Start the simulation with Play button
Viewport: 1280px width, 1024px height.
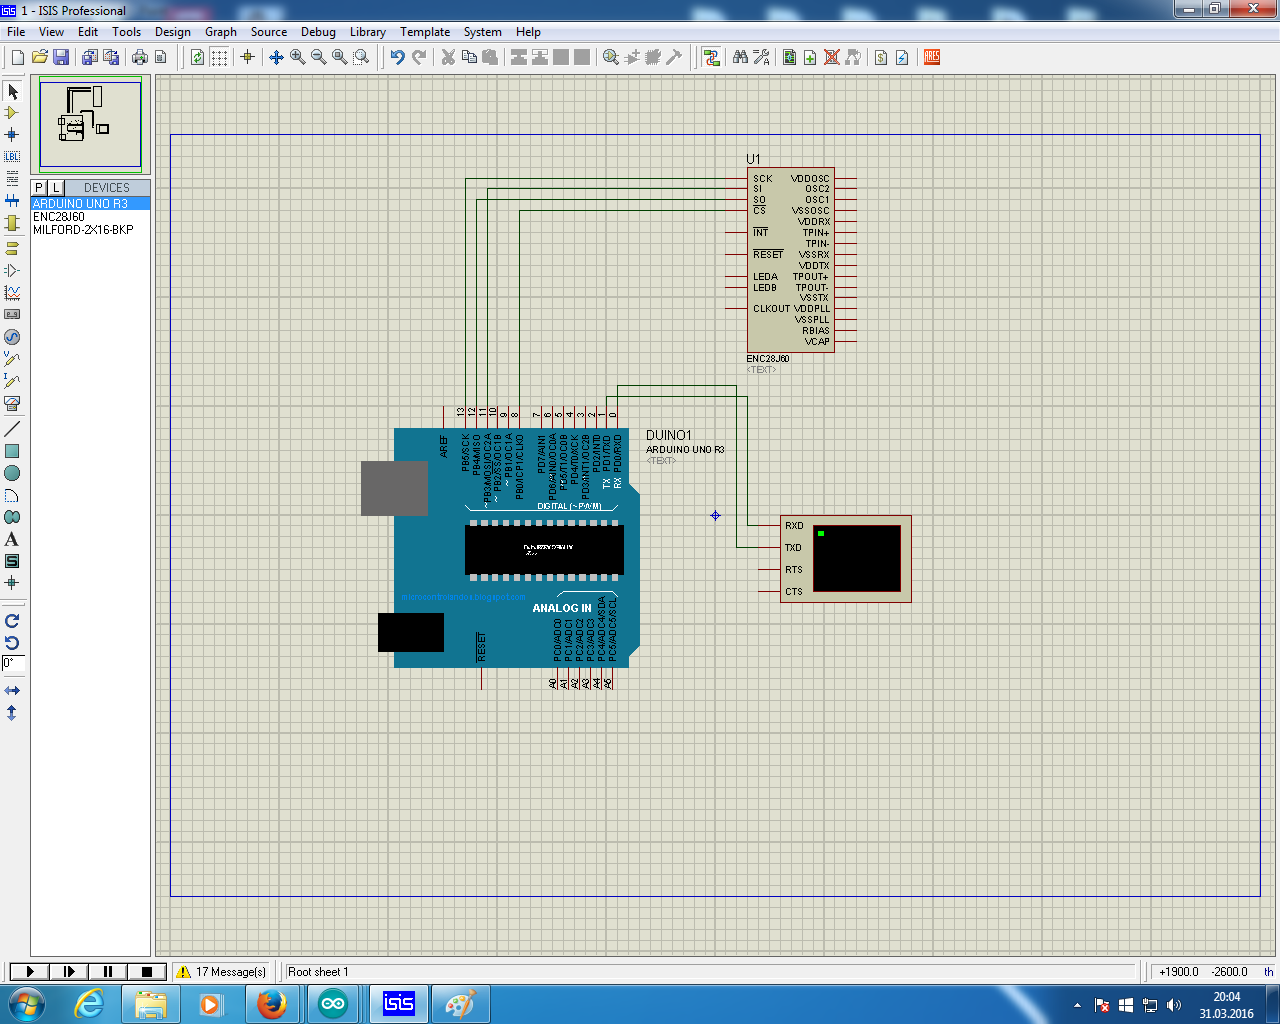(29, 971)
